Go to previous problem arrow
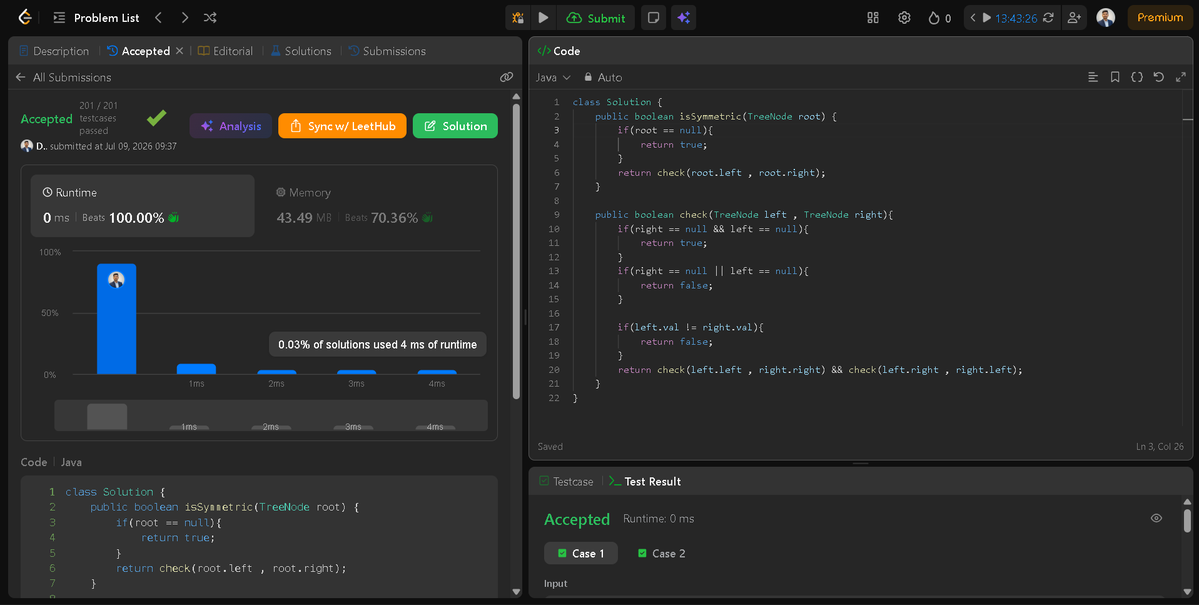 (158, 18)
